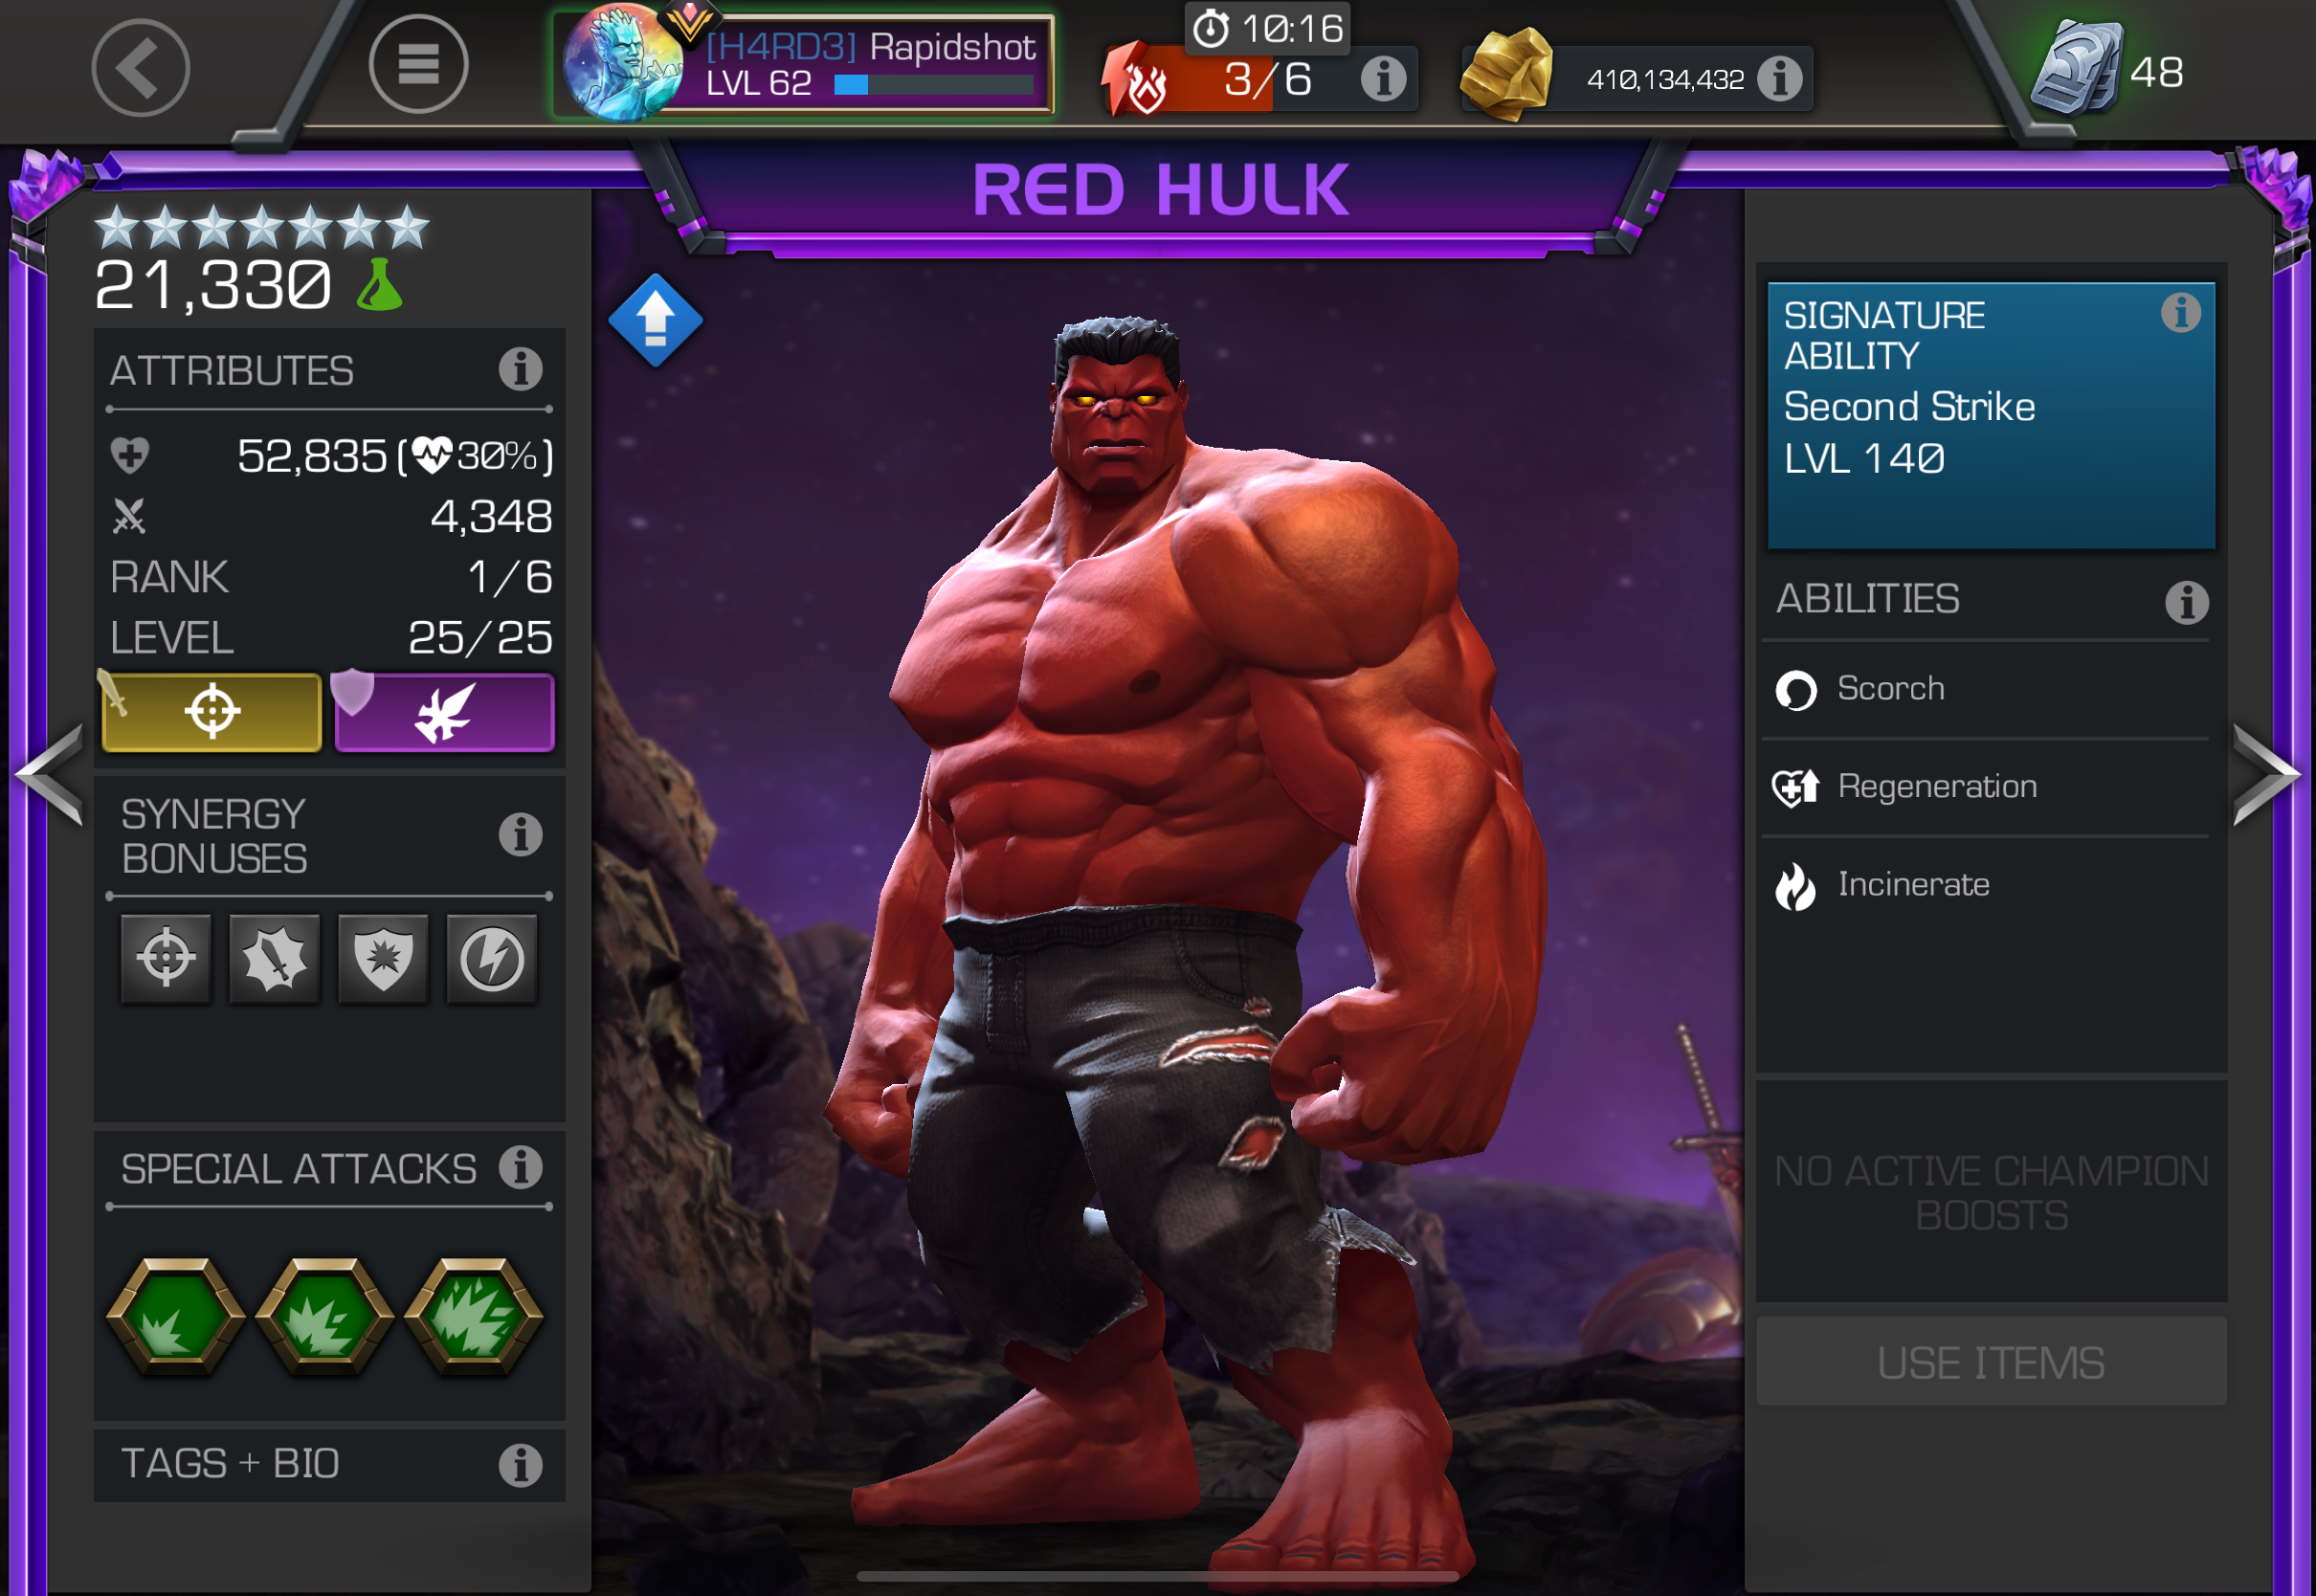Open Synergy Bonuses info icon
2316x1596 pixels.
point(520,834)
